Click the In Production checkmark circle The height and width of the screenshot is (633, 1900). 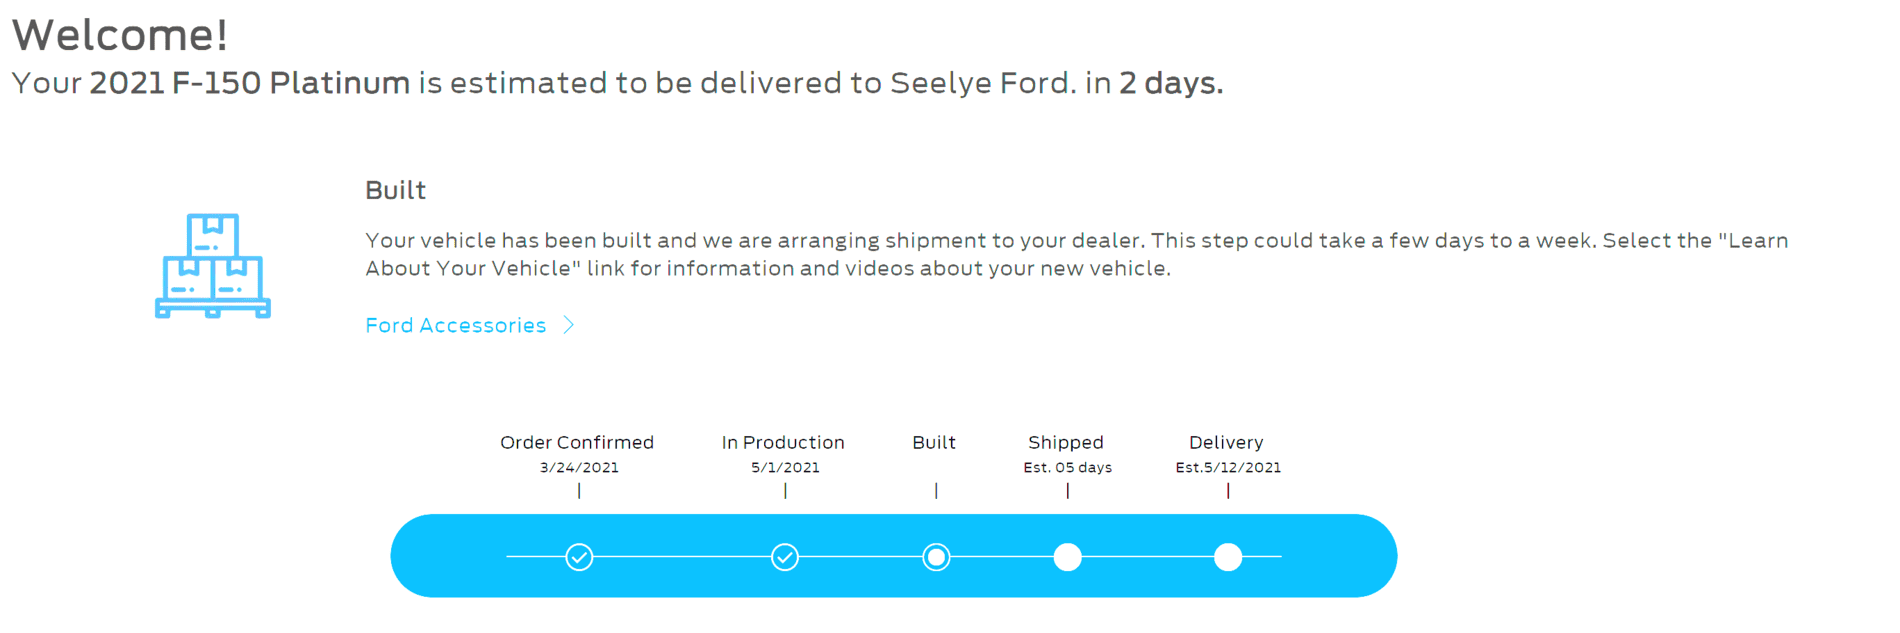[x=785, y=557]
